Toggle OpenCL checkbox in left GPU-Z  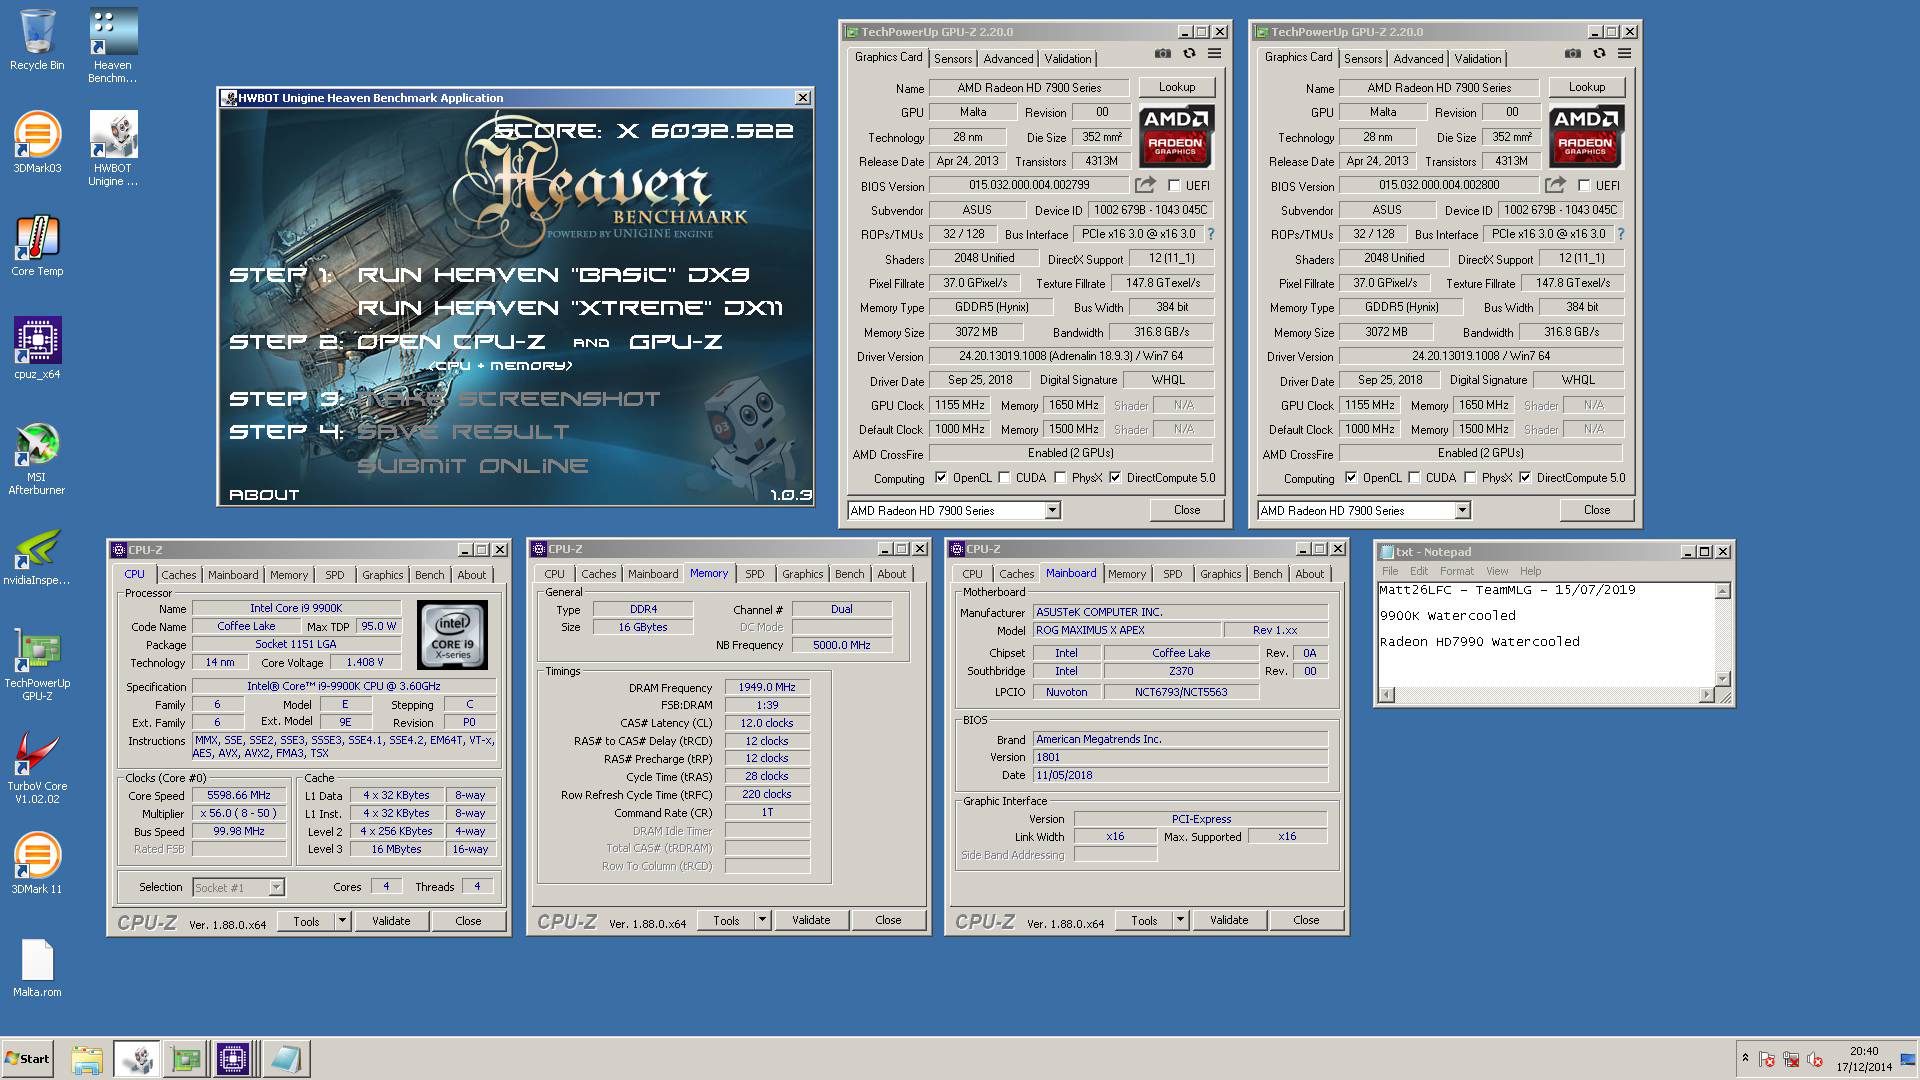click(941, 478)
